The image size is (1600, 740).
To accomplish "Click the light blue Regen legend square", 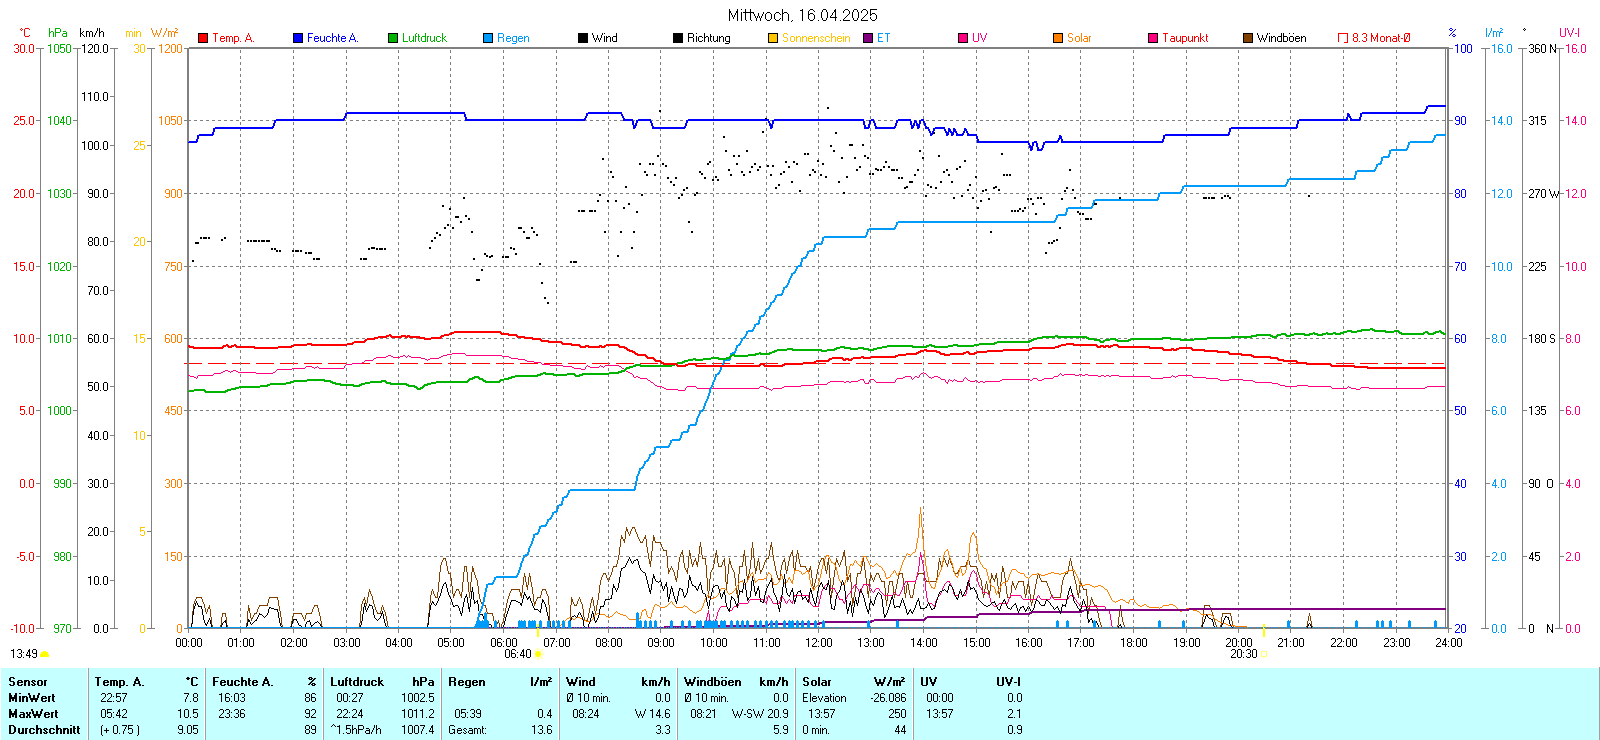I will pos(488,38).
